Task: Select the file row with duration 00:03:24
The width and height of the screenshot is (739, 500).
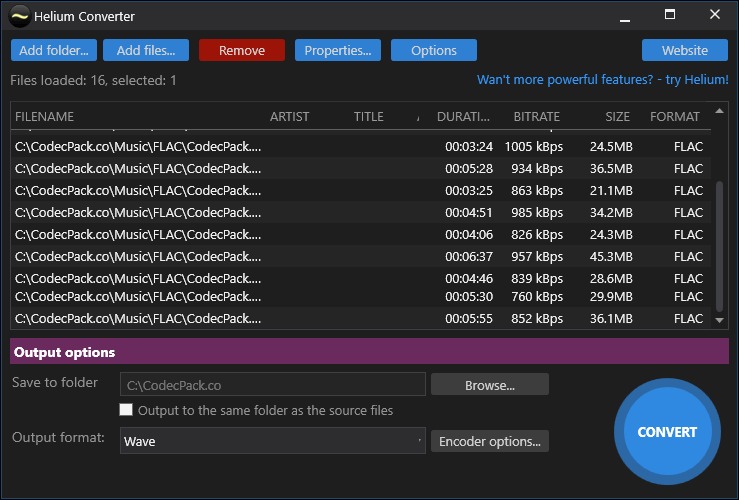Action: (361, 147)
